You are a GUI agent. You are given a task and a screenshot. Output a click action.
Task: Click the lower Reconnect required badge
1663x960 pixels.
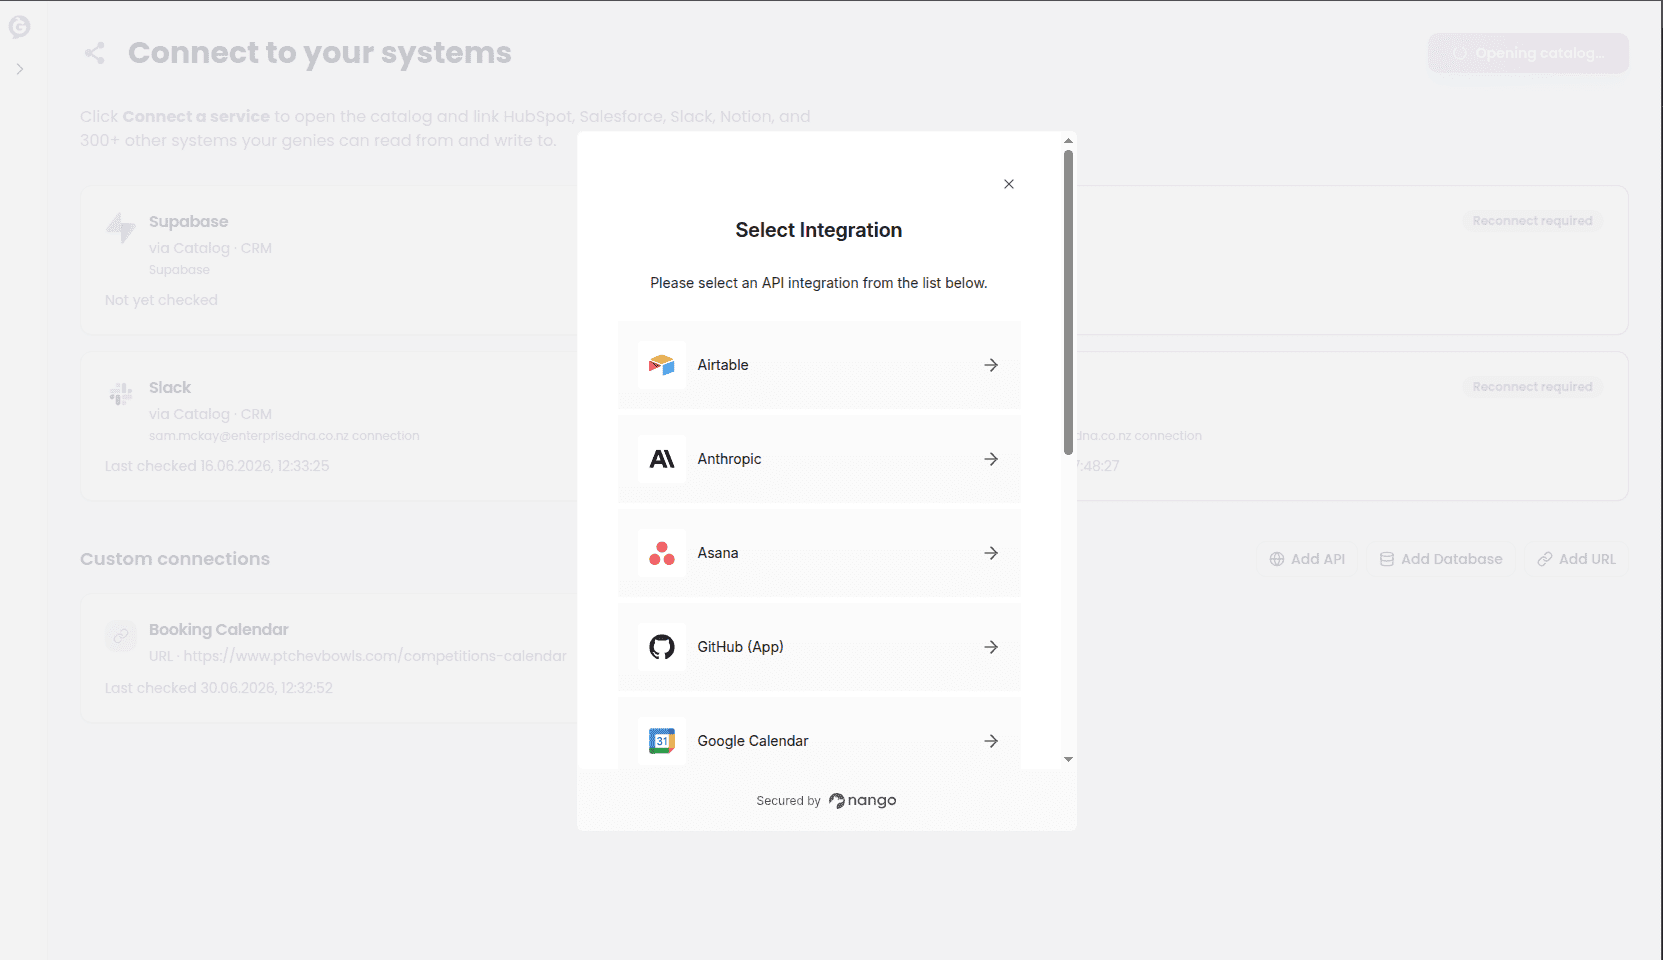[x=1532, y=387]
